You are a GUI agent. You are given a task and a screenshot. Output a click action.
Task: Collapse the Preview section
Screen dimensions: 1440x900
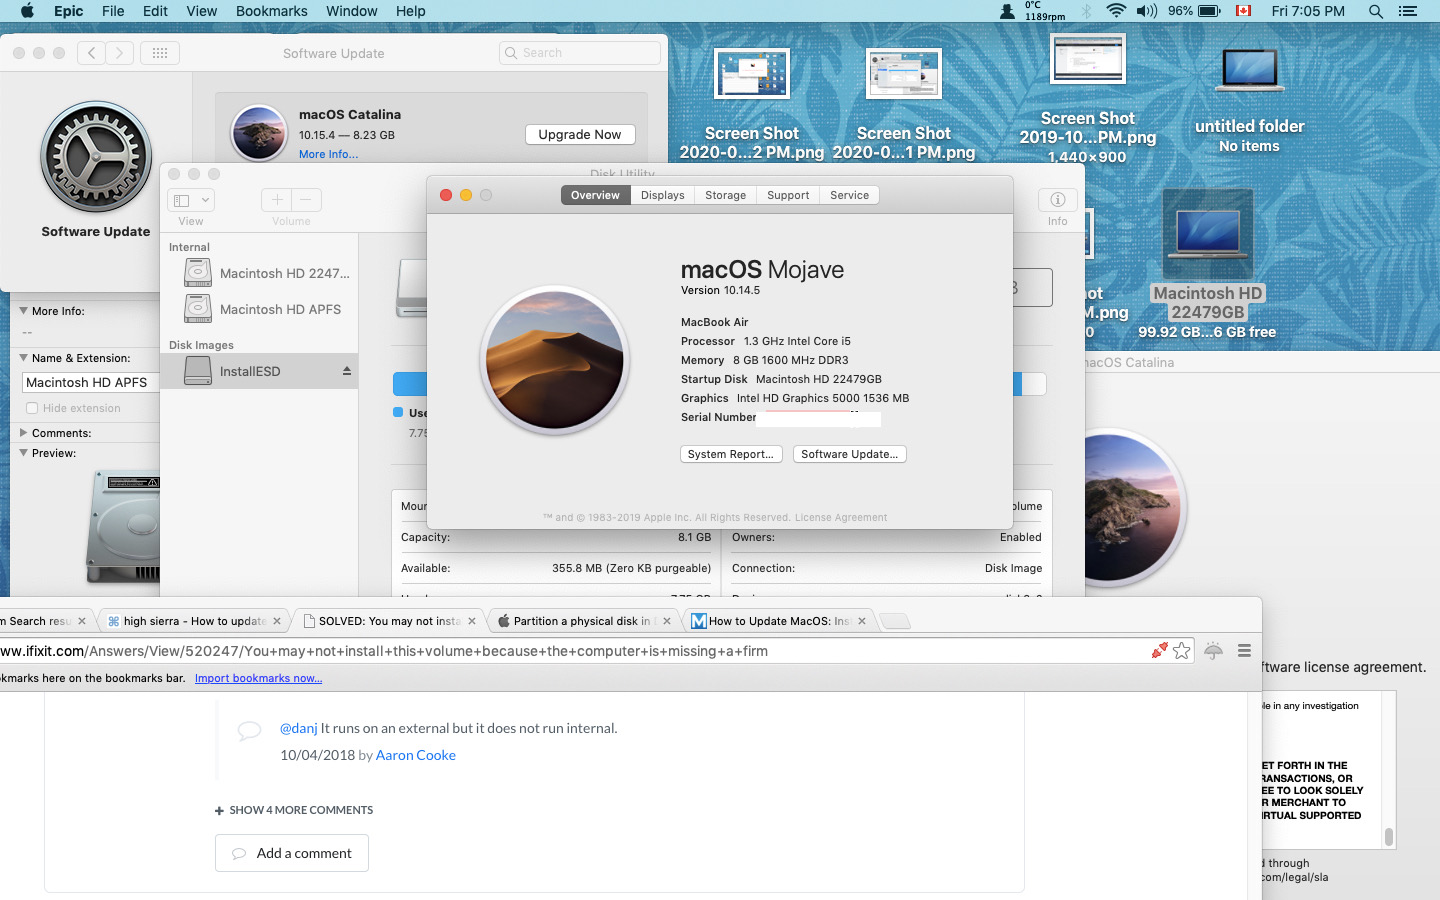[x=24, y=453]
